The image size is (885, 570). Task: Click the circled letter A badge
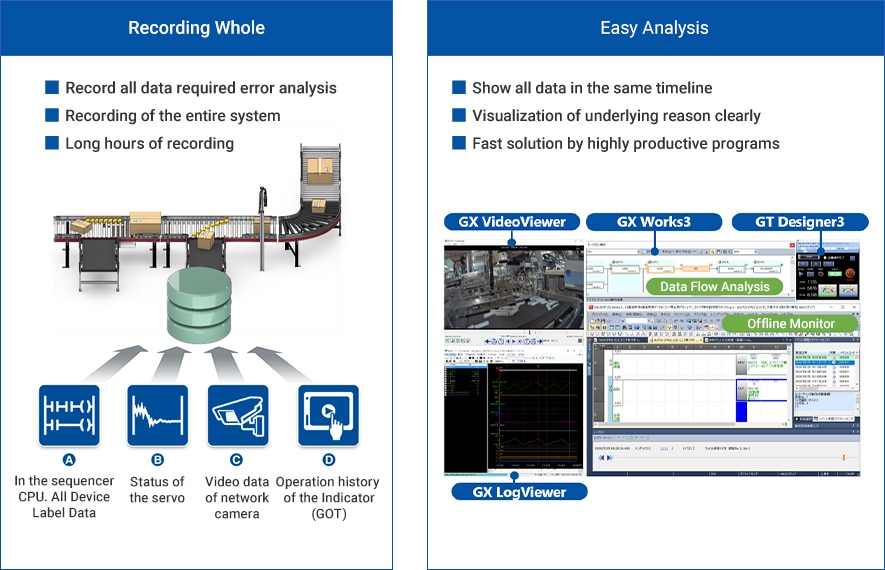pyautogui.click(x=69, y=460)
